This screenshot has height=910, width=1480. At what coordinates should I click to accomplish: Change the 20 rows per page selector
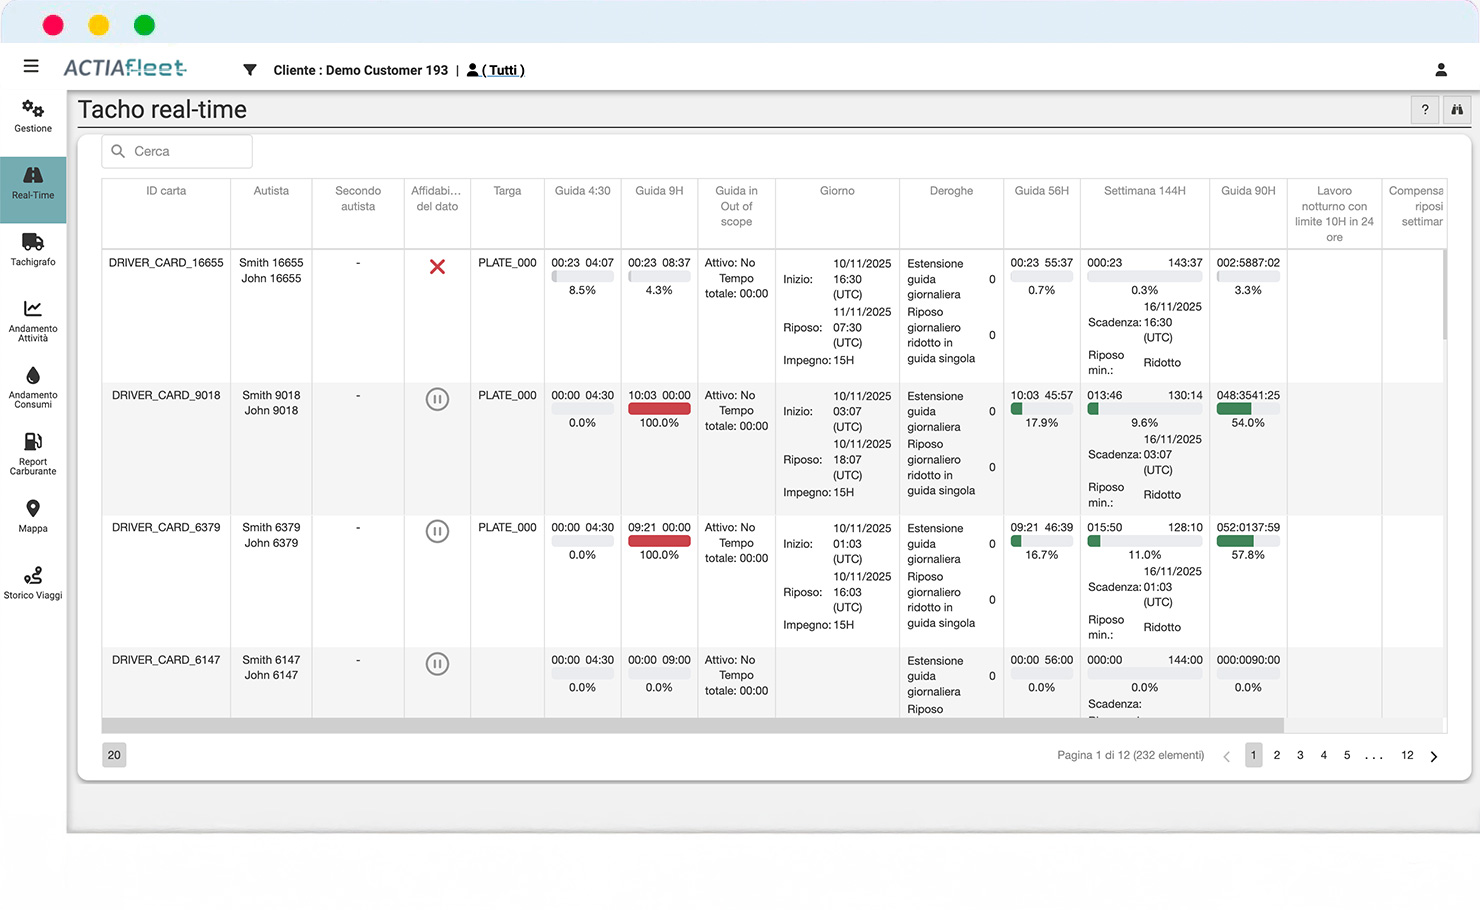pyautogui.click(x=114, y=755)
